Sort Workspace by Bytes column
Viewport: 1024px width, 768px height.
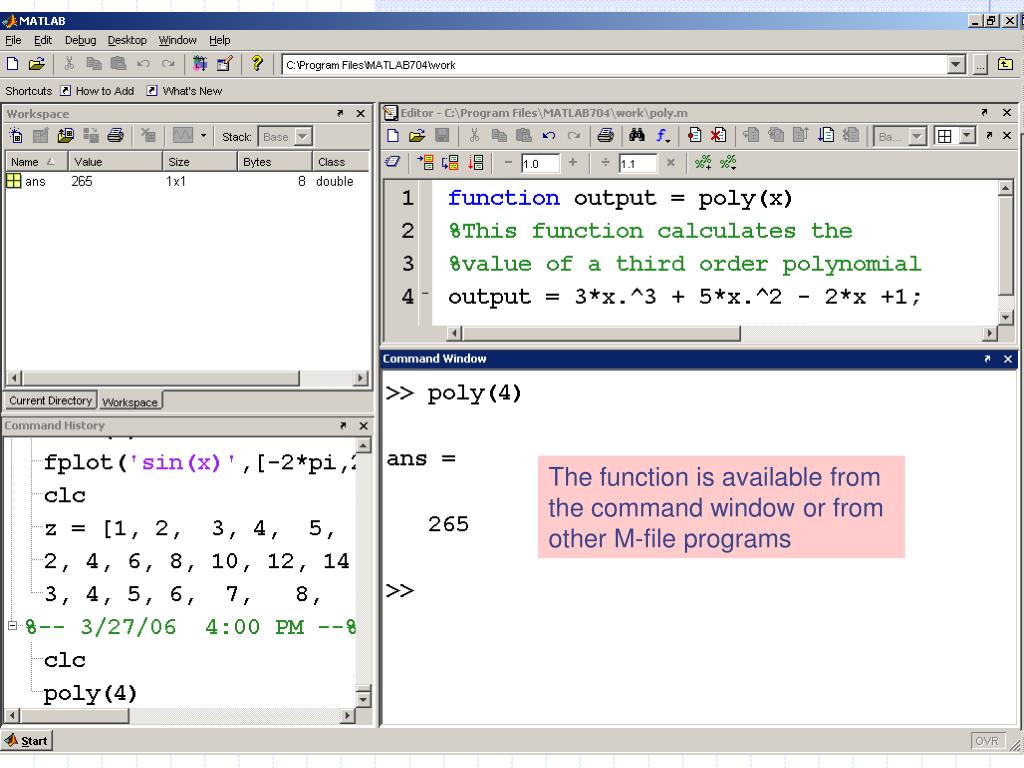(x=274, y=161)
